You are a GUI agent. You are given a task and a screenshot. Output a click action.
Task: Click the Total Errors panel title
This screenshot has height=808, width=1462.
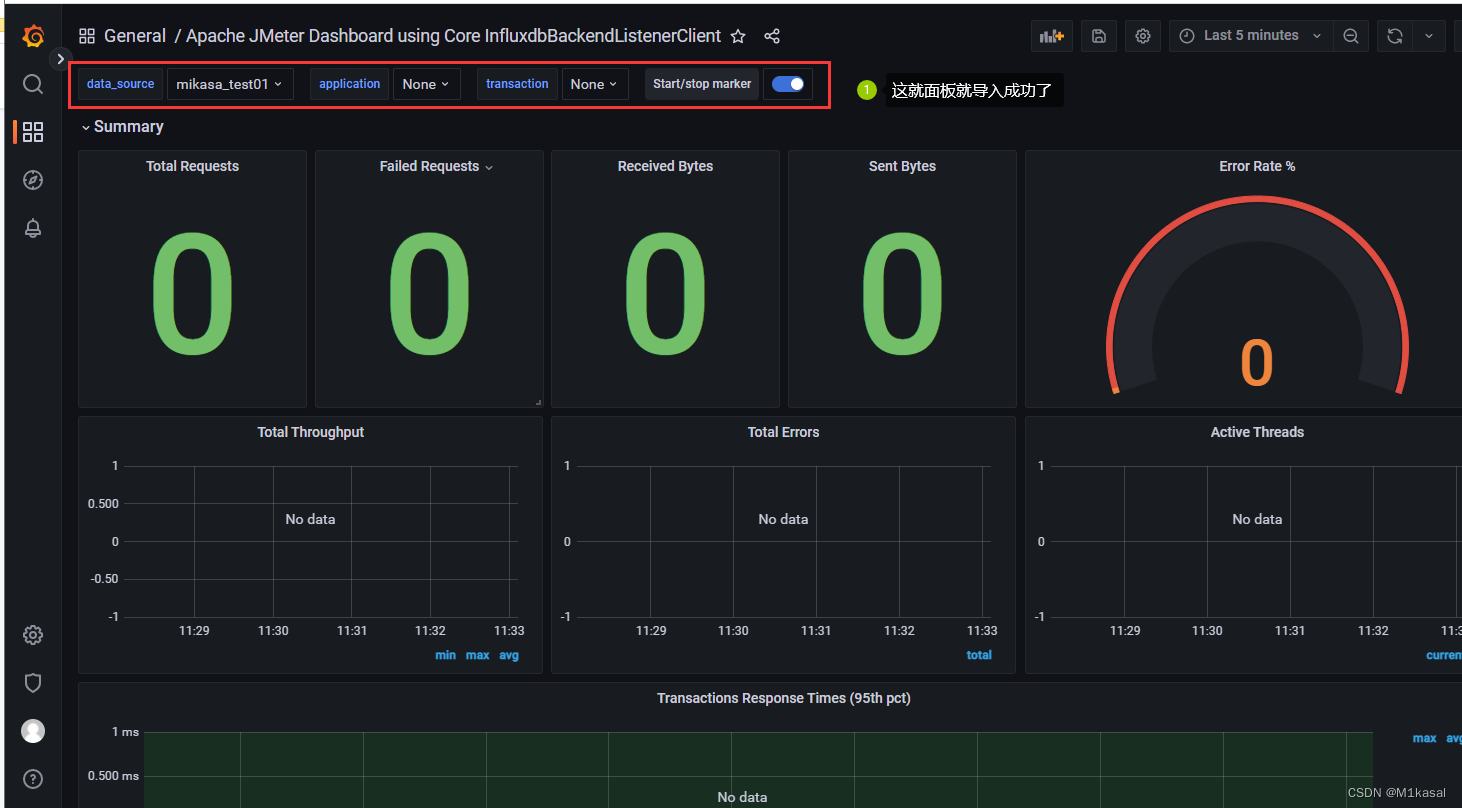(783, 432)
